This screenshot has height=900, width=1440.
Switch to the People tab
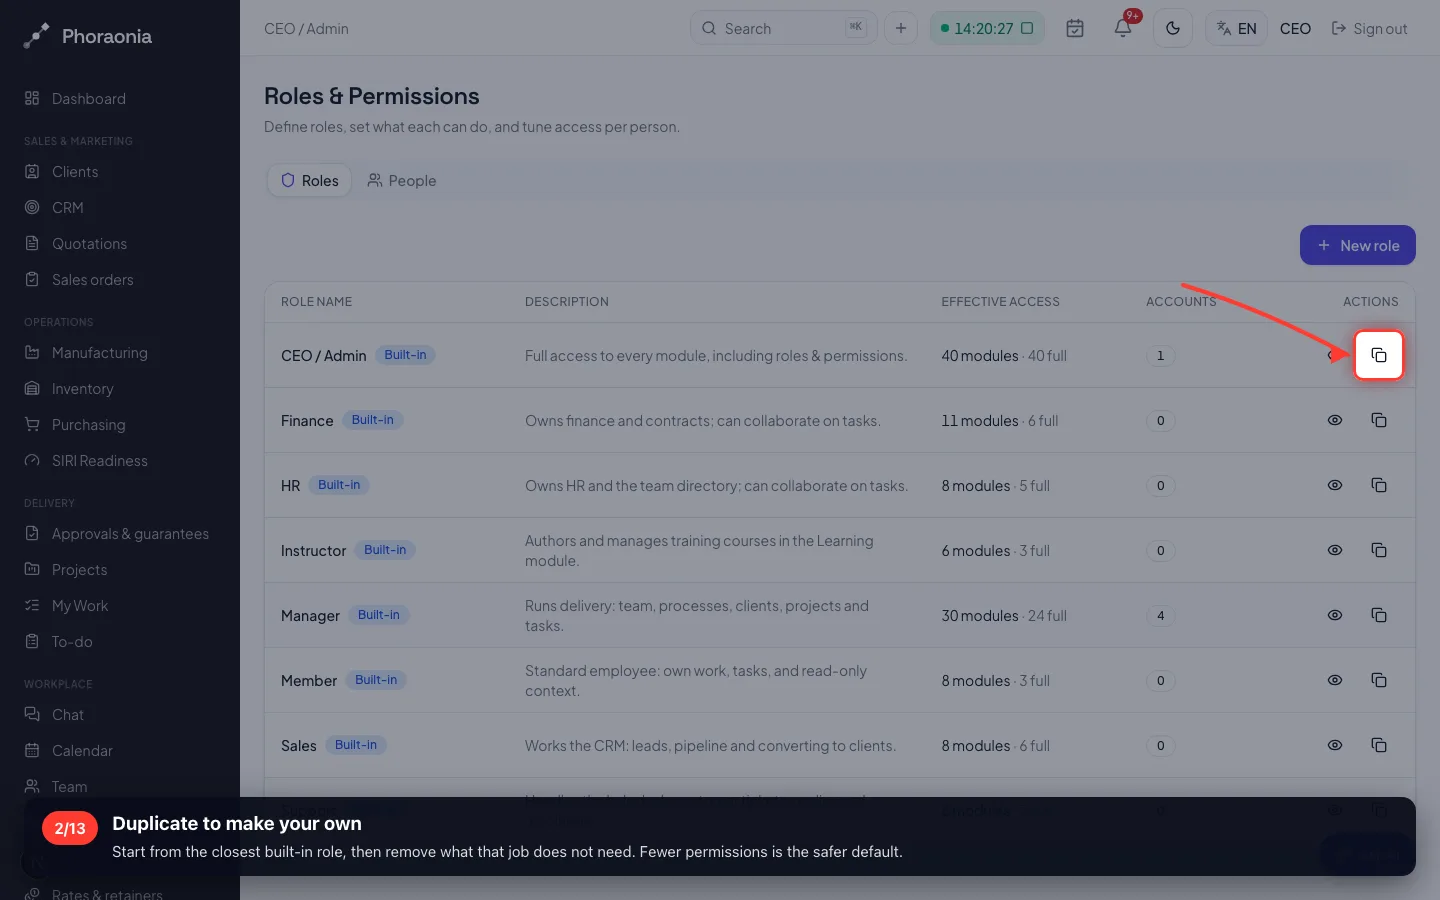tap(402, 180)
